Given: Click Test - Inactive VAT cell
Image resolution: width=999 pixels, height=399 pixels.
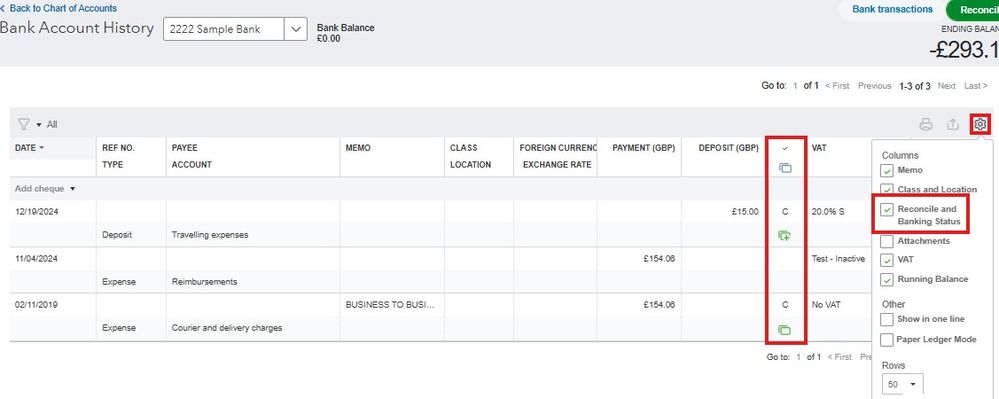Looking at the screenshot, I should pyautogui.click(x=838, y=259).
